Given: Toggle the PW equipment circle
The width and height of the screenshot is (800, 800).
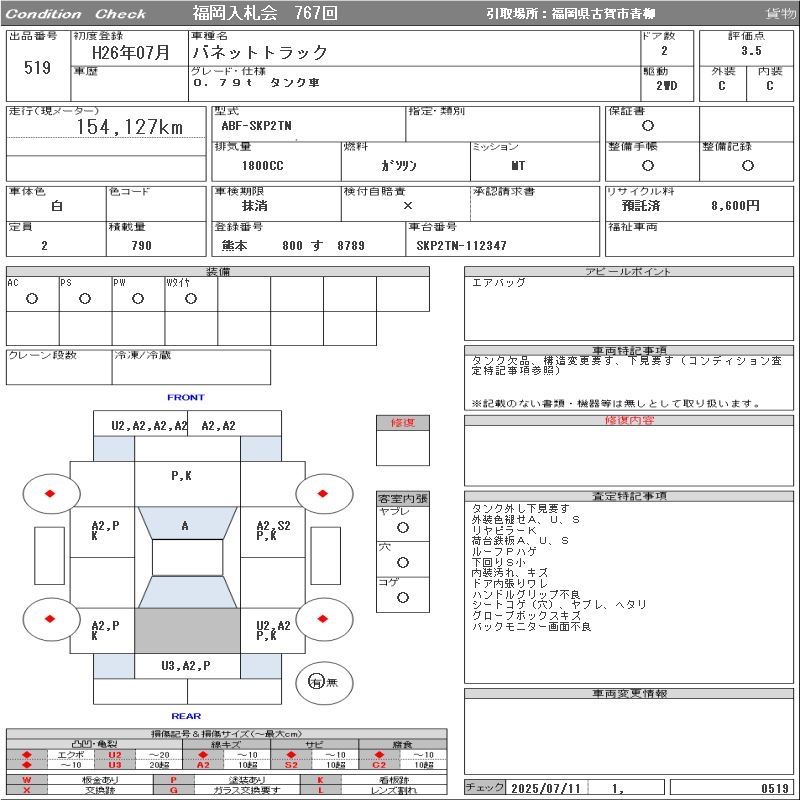Looking at the screenshot, I should [138, 299].
